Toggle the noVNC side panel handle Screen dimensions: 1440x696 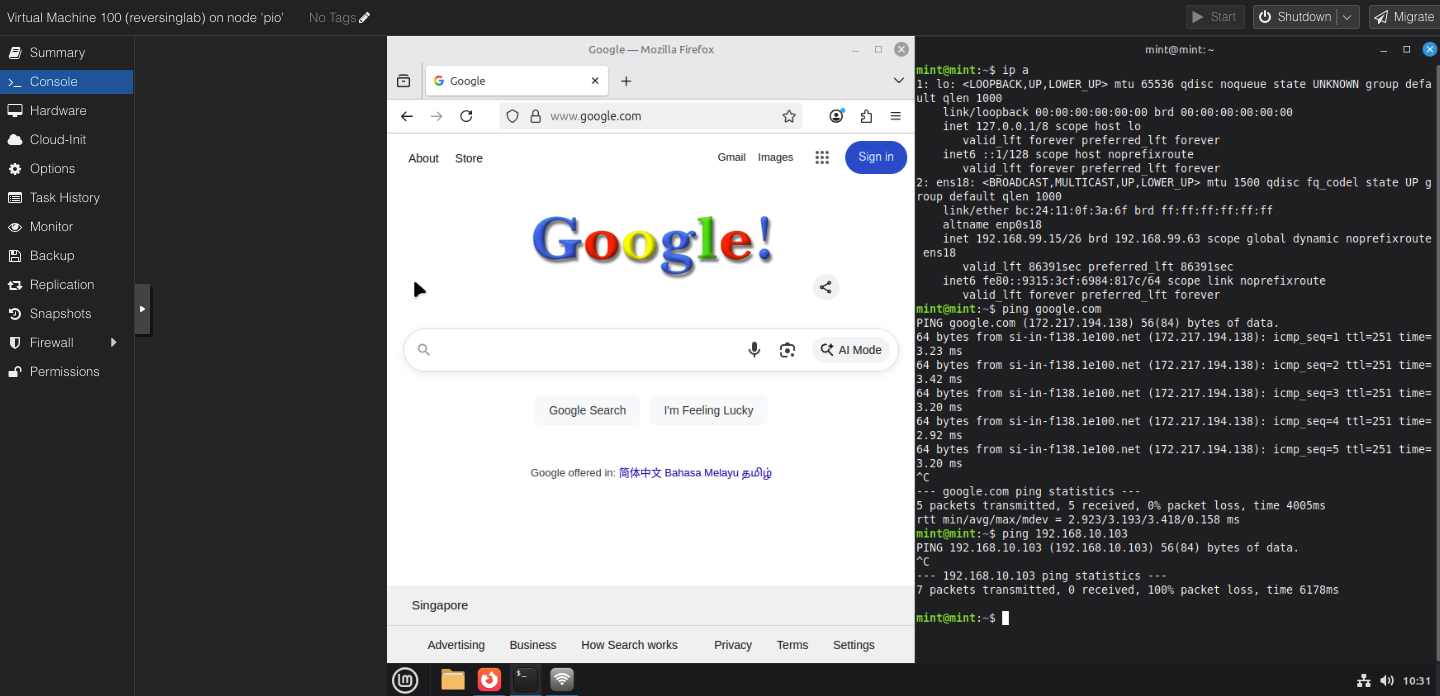(142, 309)
